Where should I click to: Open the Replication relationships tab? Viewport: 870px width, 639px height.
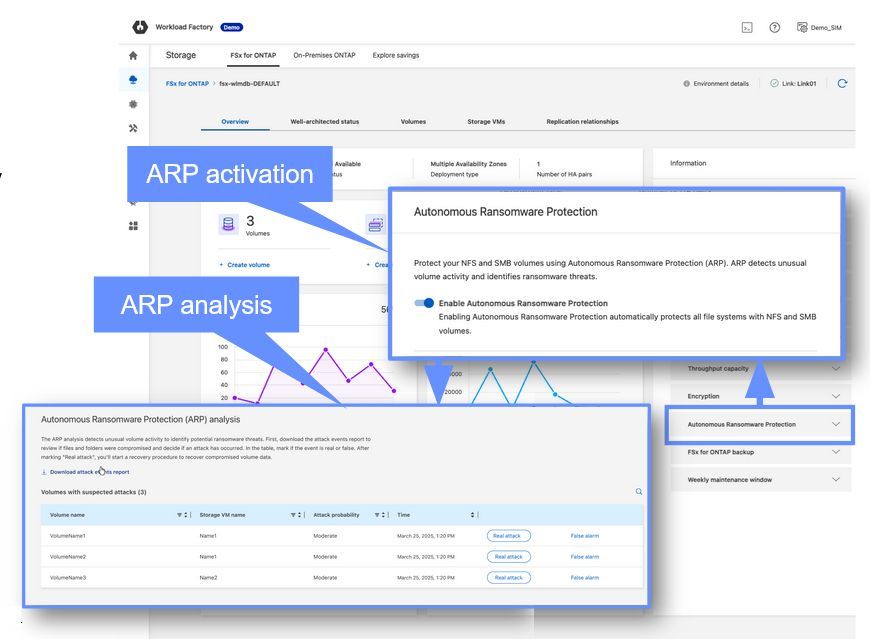(583, 121)
